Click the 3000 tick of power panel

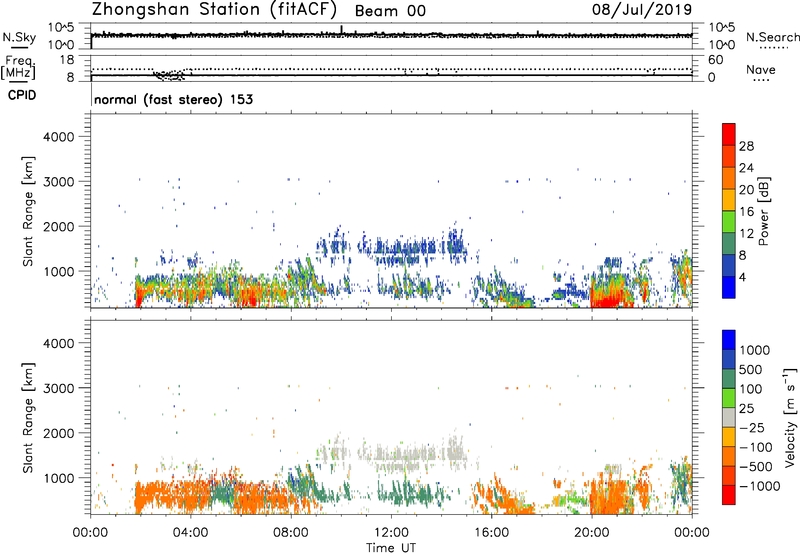59,182
